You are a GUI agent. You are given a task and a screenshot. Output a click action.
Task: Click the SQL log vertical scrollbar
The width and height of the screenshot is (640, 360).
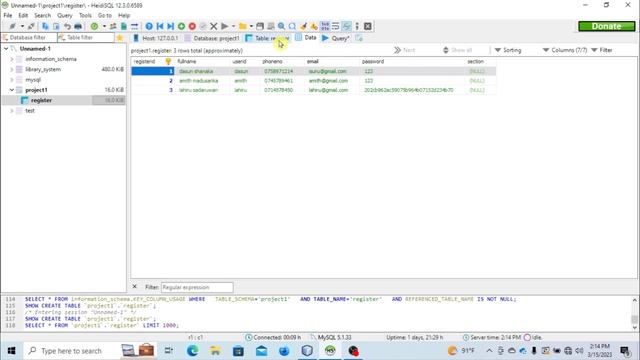[x=635, y=313]
